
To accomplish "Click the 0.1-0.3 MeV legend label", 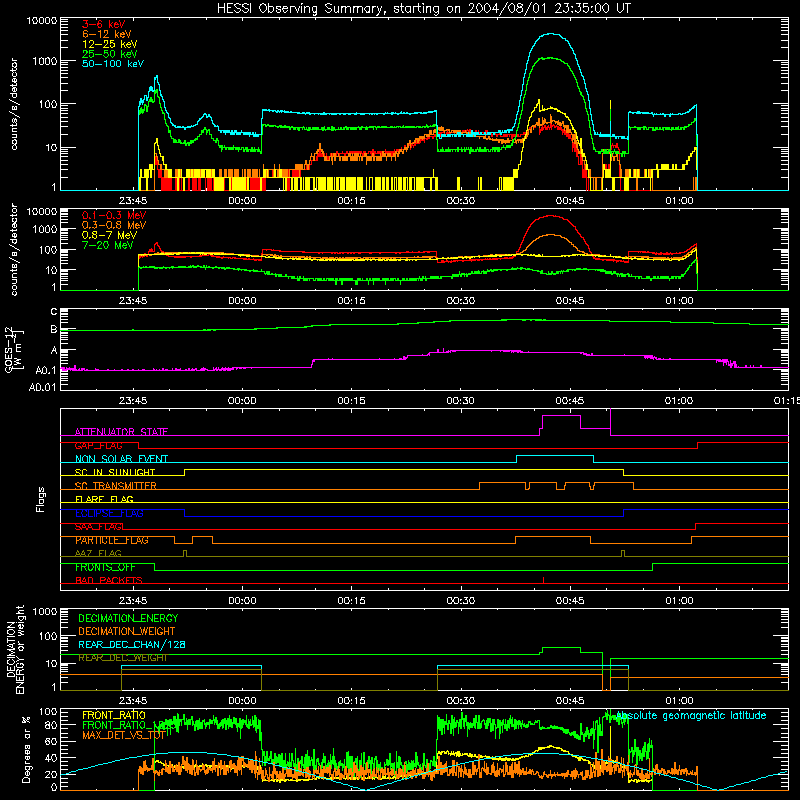I will (x=114, y=215).
